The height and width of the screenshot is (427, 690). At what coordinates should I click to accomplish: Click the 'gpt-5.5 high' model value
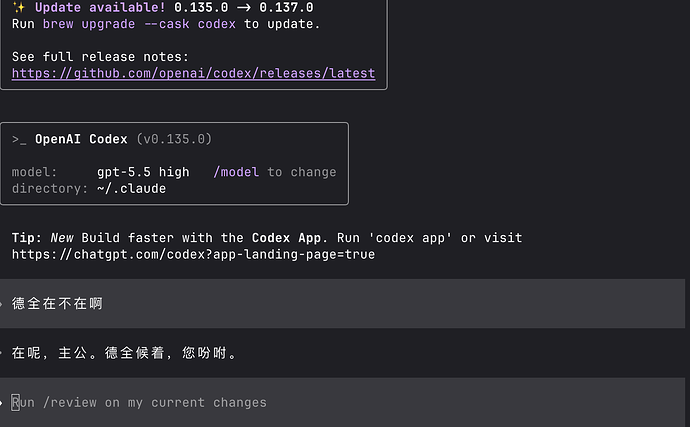143,172
